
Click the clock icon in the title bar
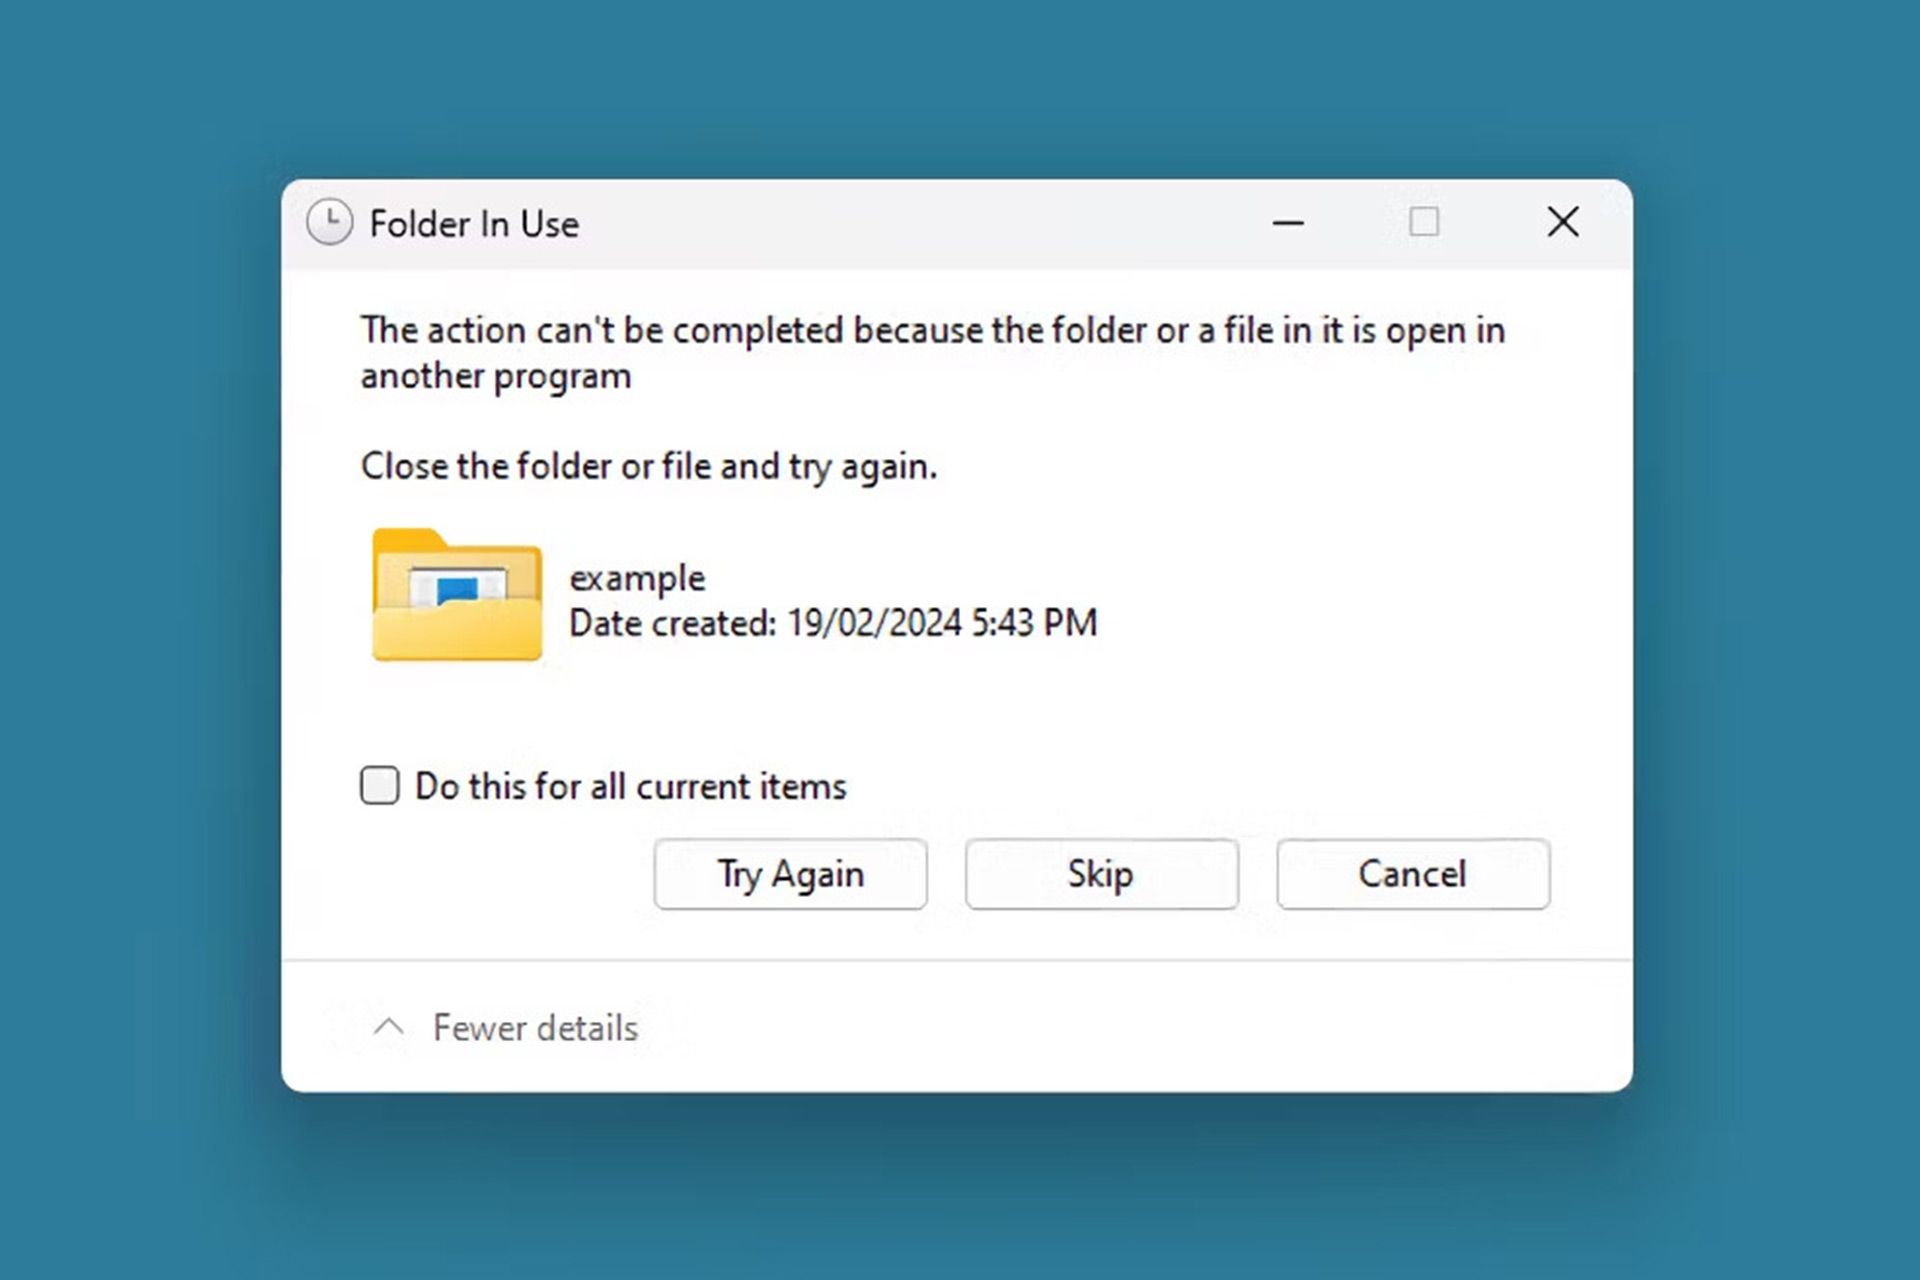329,222
